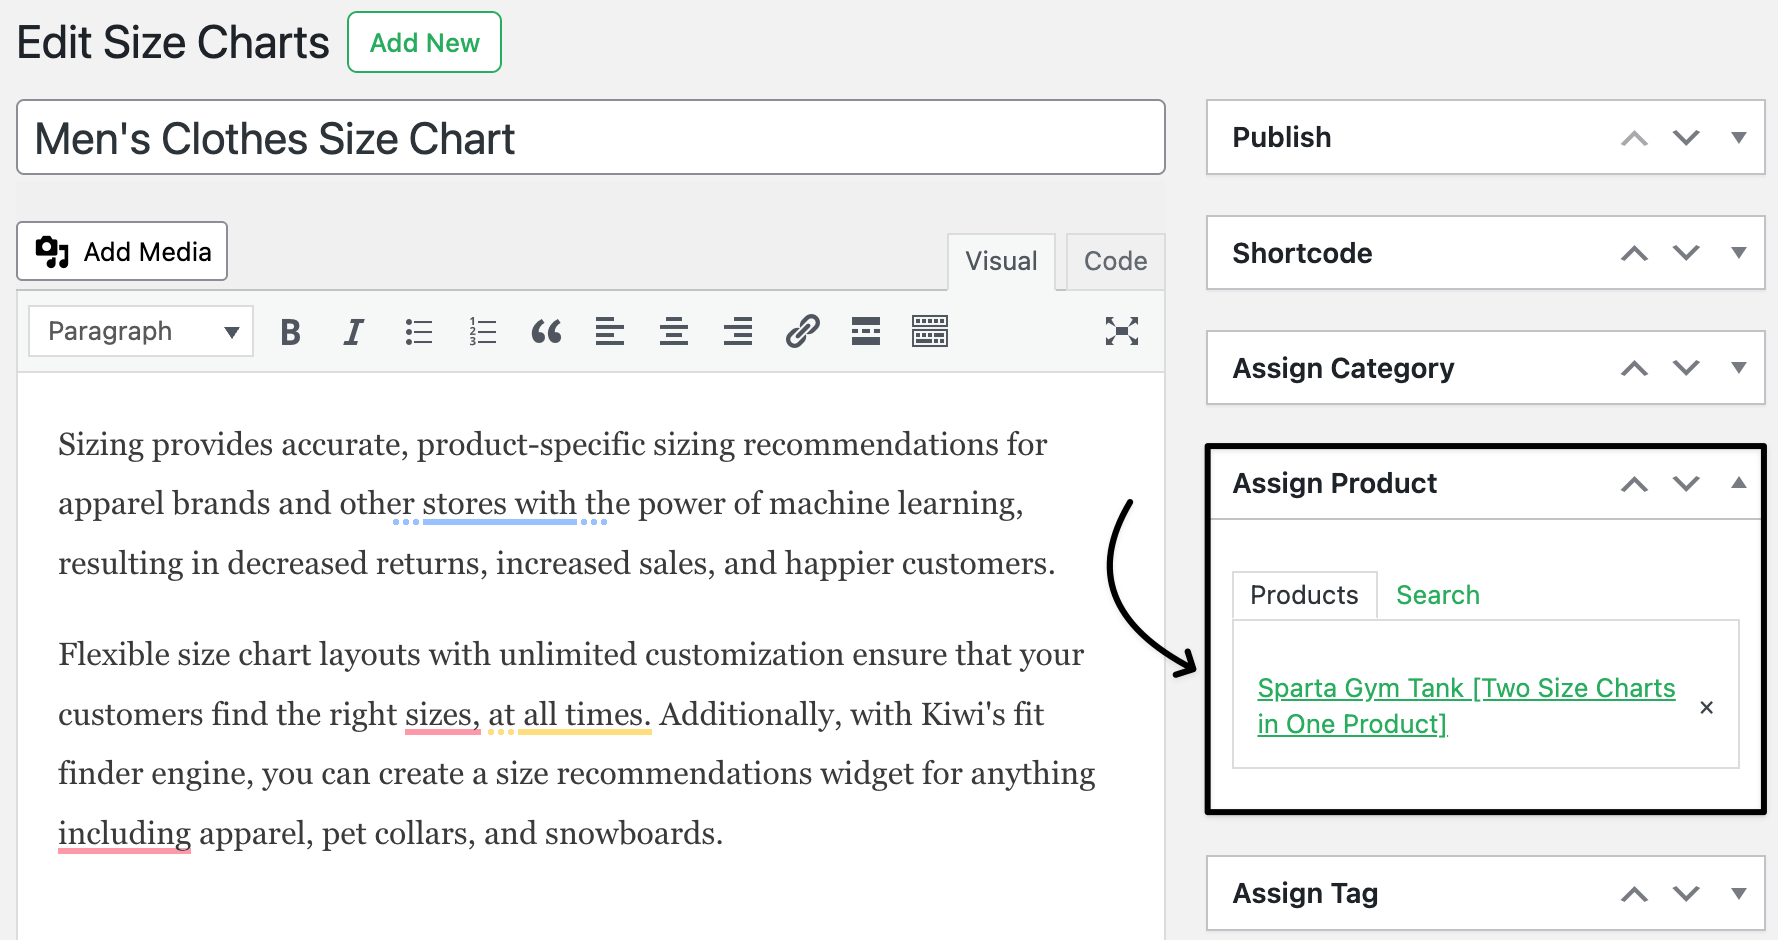Open the Search tab in Assign Product
Viewport: 1778px width, 940px height.
[x=1438, y=595]
